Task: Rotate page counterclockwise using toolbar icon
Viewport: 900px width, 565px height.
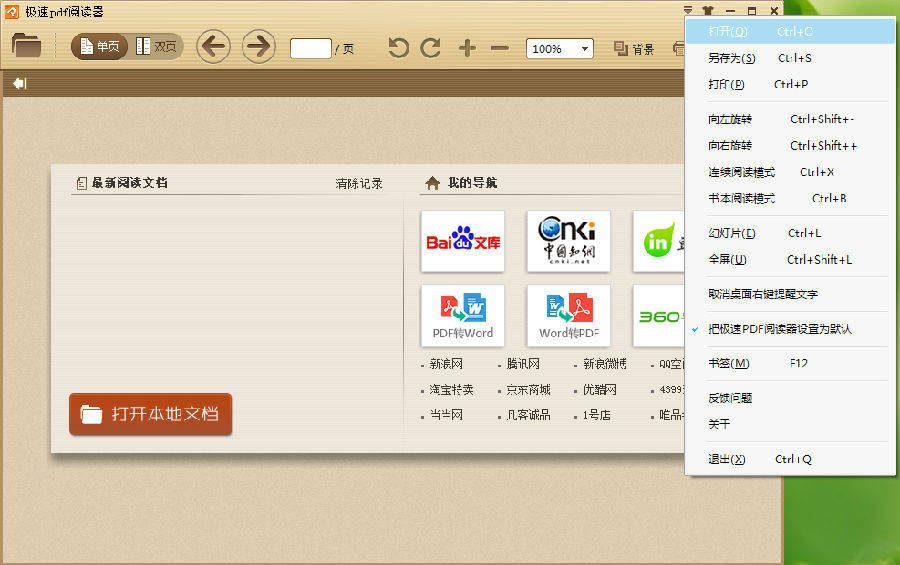Action: tap(399, 48)
